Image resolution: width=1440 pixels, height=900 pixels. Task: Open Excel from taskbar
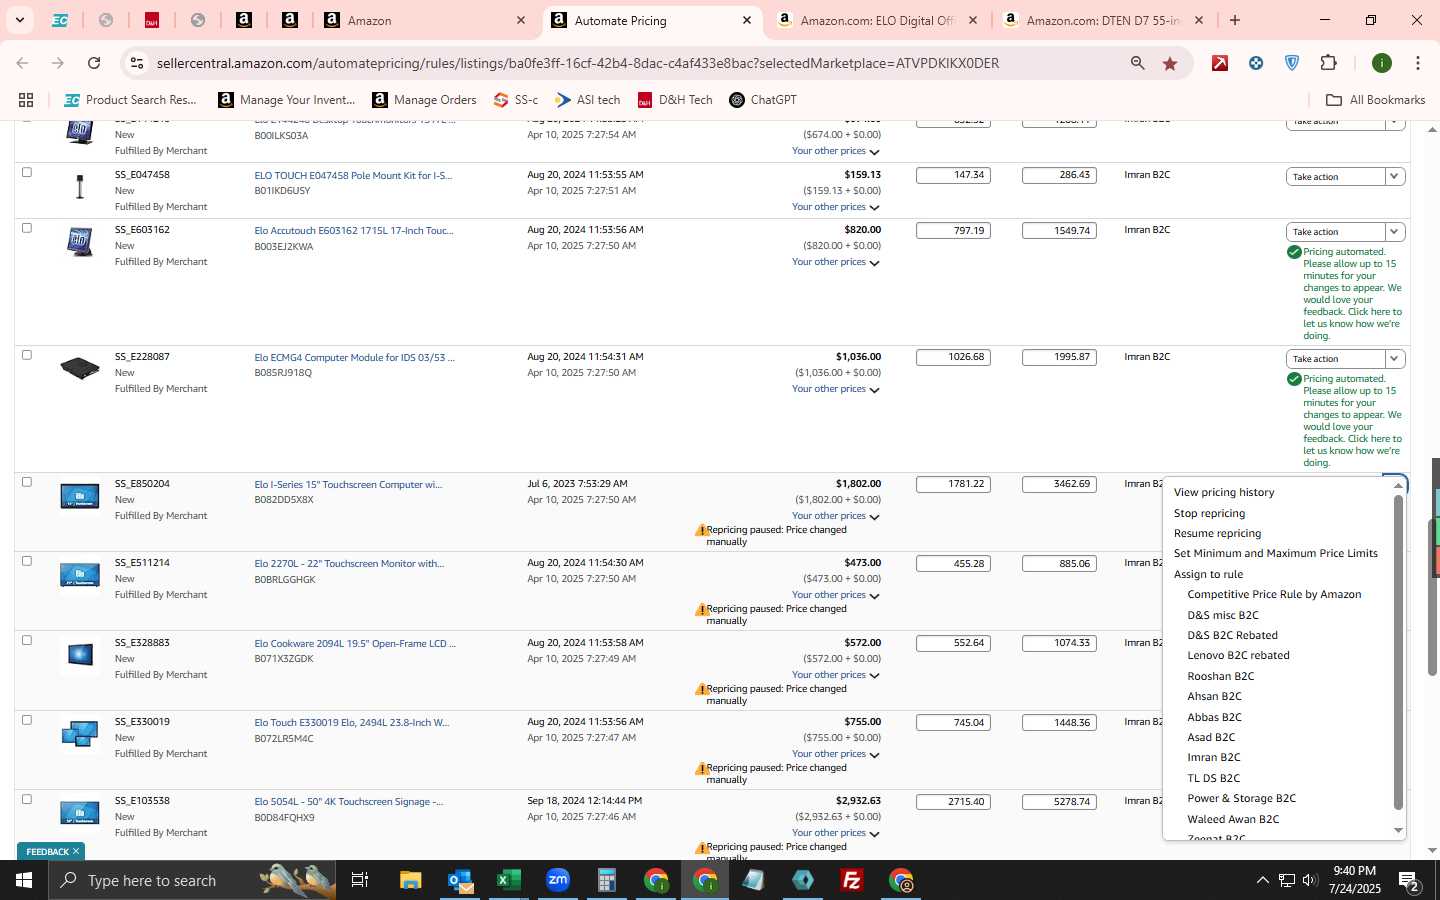click(x=509, y=880)
